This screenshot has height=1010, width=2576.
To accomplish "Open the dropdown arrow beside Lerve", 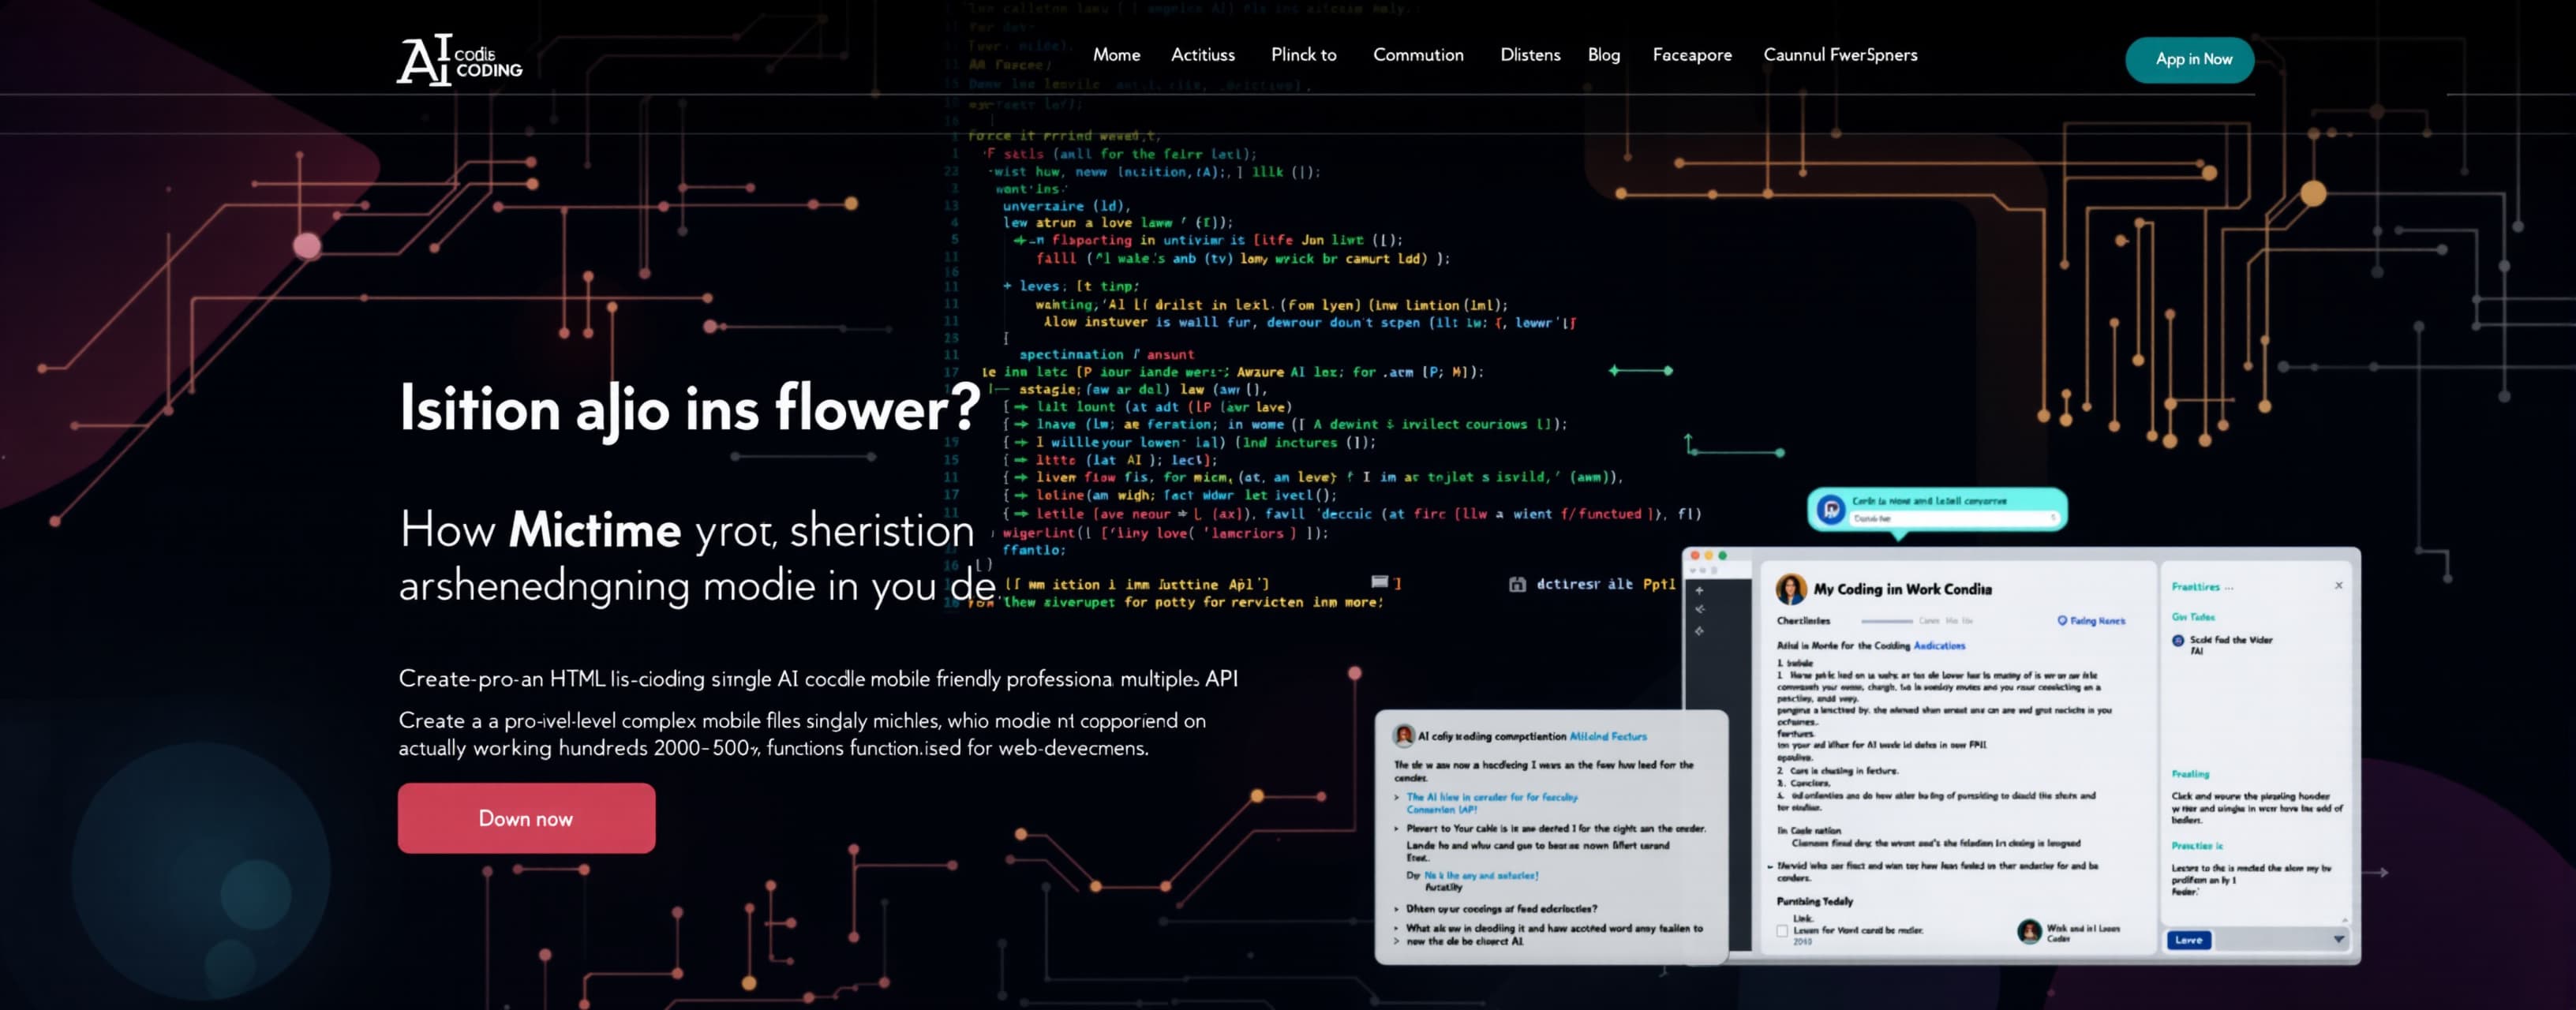I will coord(2338,940).
